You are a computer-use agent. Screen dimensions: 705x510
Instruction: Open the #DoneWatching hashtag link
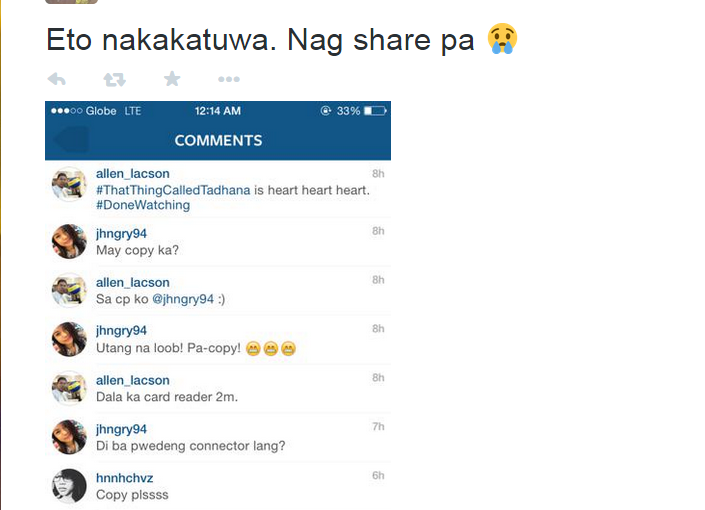coord(143,205)
